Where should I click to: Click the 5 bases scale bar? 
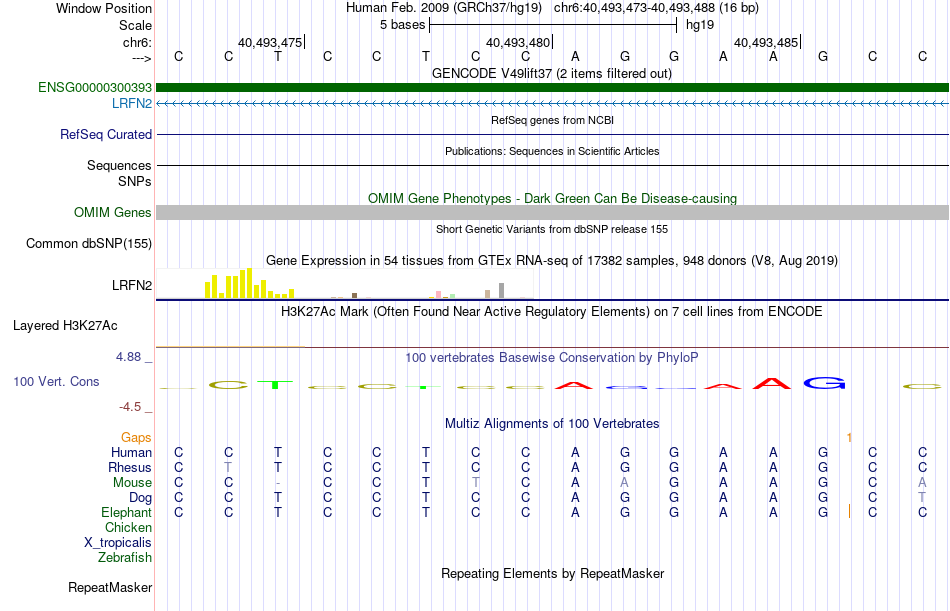(x=553, y=25)
